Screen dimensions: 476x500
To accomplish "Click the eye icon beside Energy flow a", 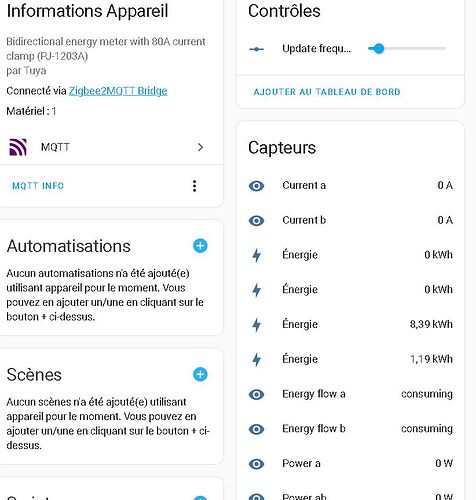I will point(256,394).
